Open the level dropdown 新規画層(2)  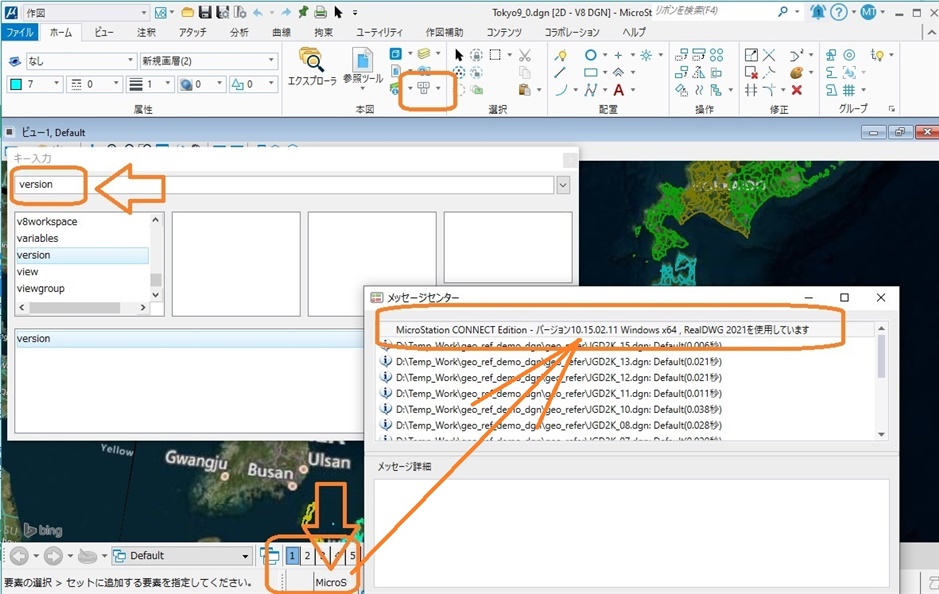pos(208,60)
